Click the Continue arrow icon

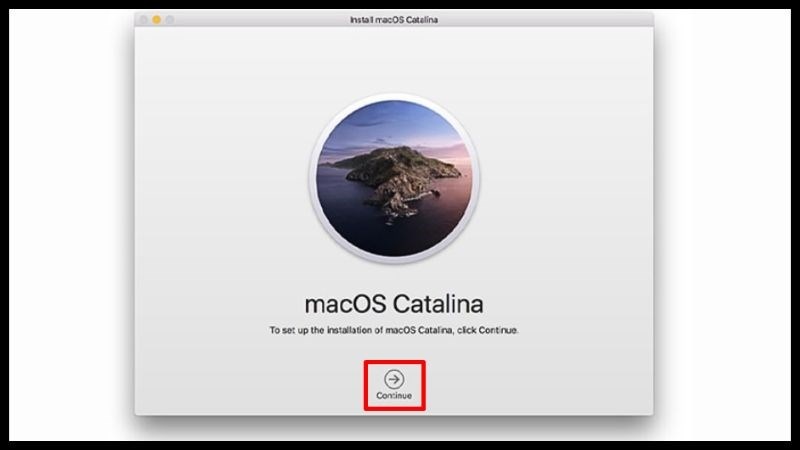tap(394, 379)
